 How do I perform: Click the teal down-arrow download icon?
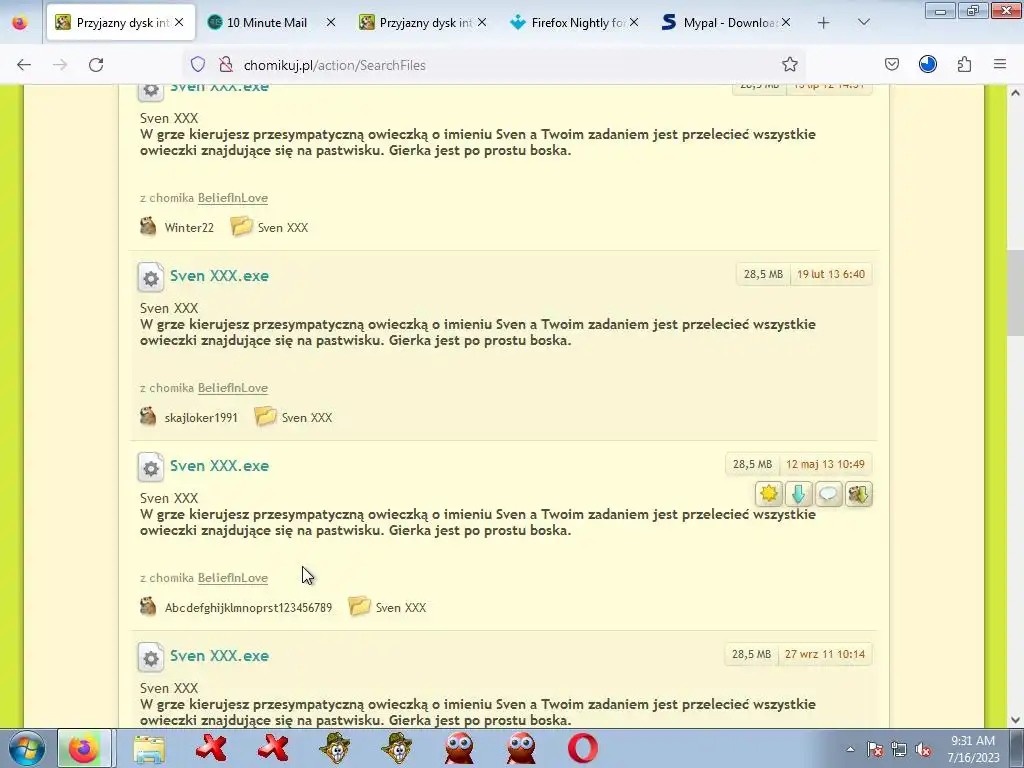pos(798,494)
